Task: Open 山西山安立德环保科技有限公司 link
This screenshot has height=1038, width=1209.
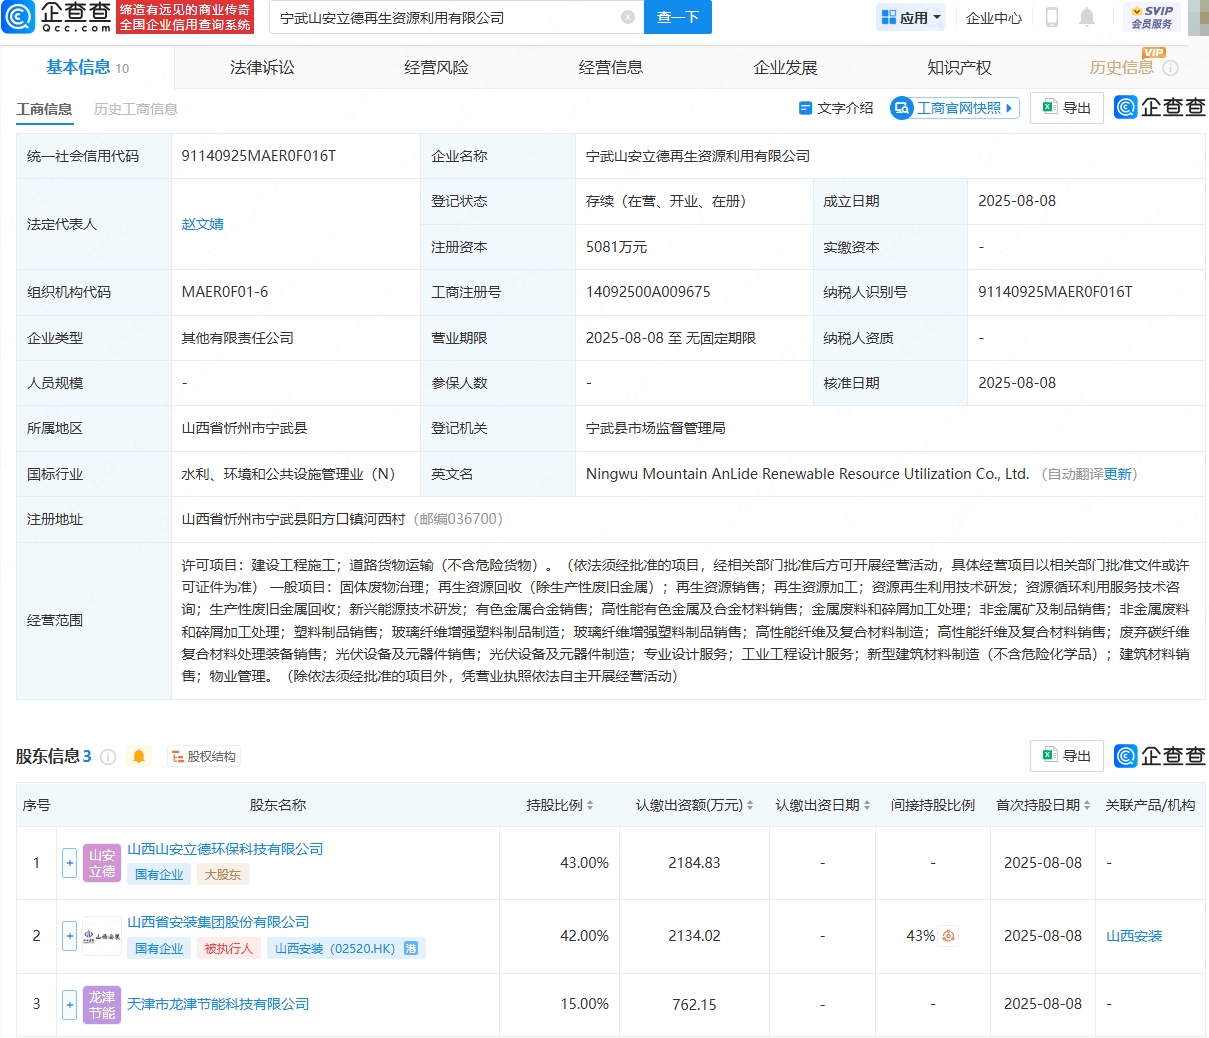Action: coord(225,849)
